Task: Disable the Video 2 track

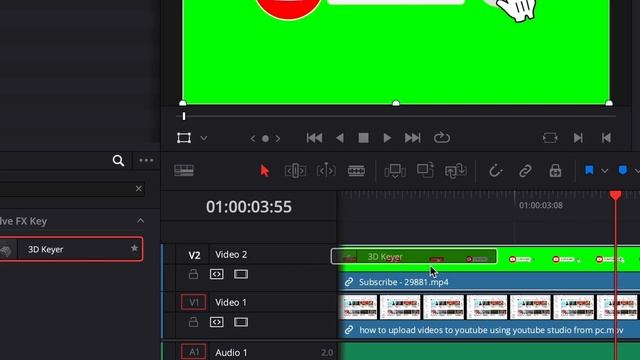Action: [x=241, y=274]
